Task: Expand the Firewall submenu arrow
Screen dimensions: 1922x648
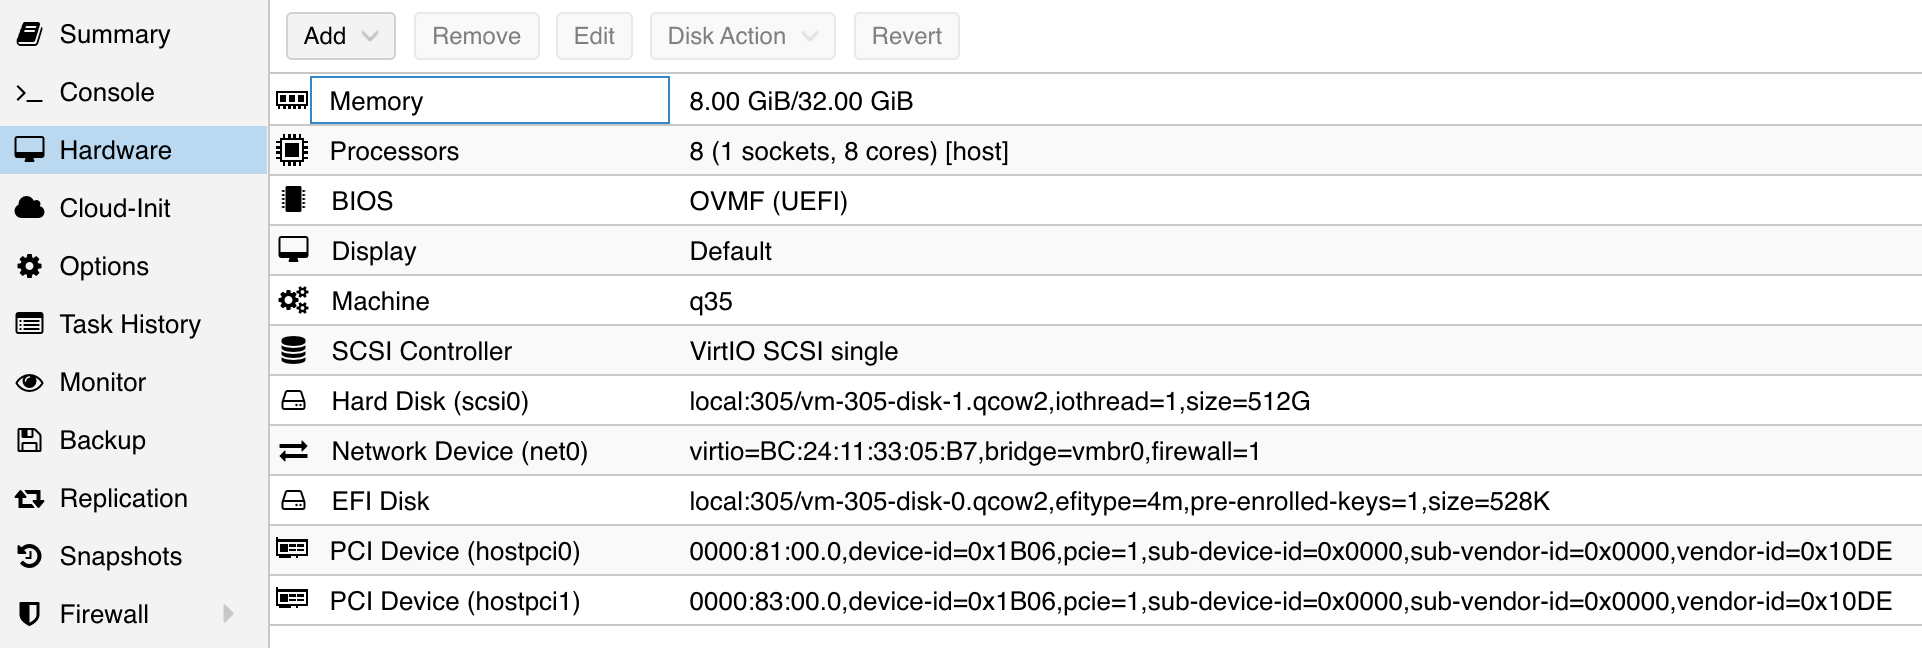Action: pos(228,614)
